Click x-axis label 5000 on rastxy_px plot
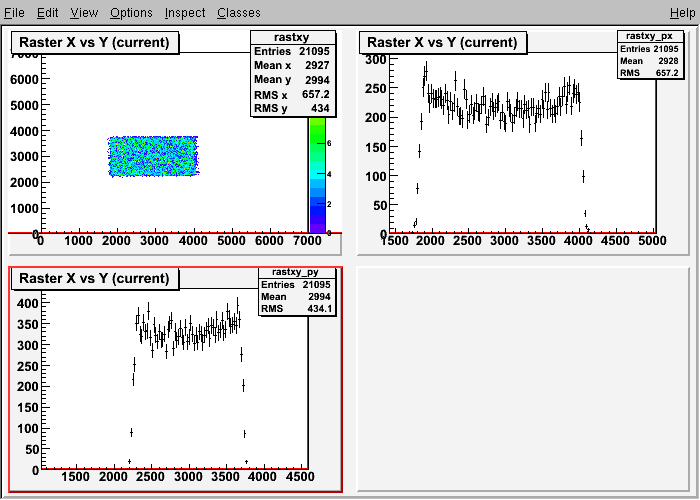This screenshot has height=500, width=700. point(652,241)
